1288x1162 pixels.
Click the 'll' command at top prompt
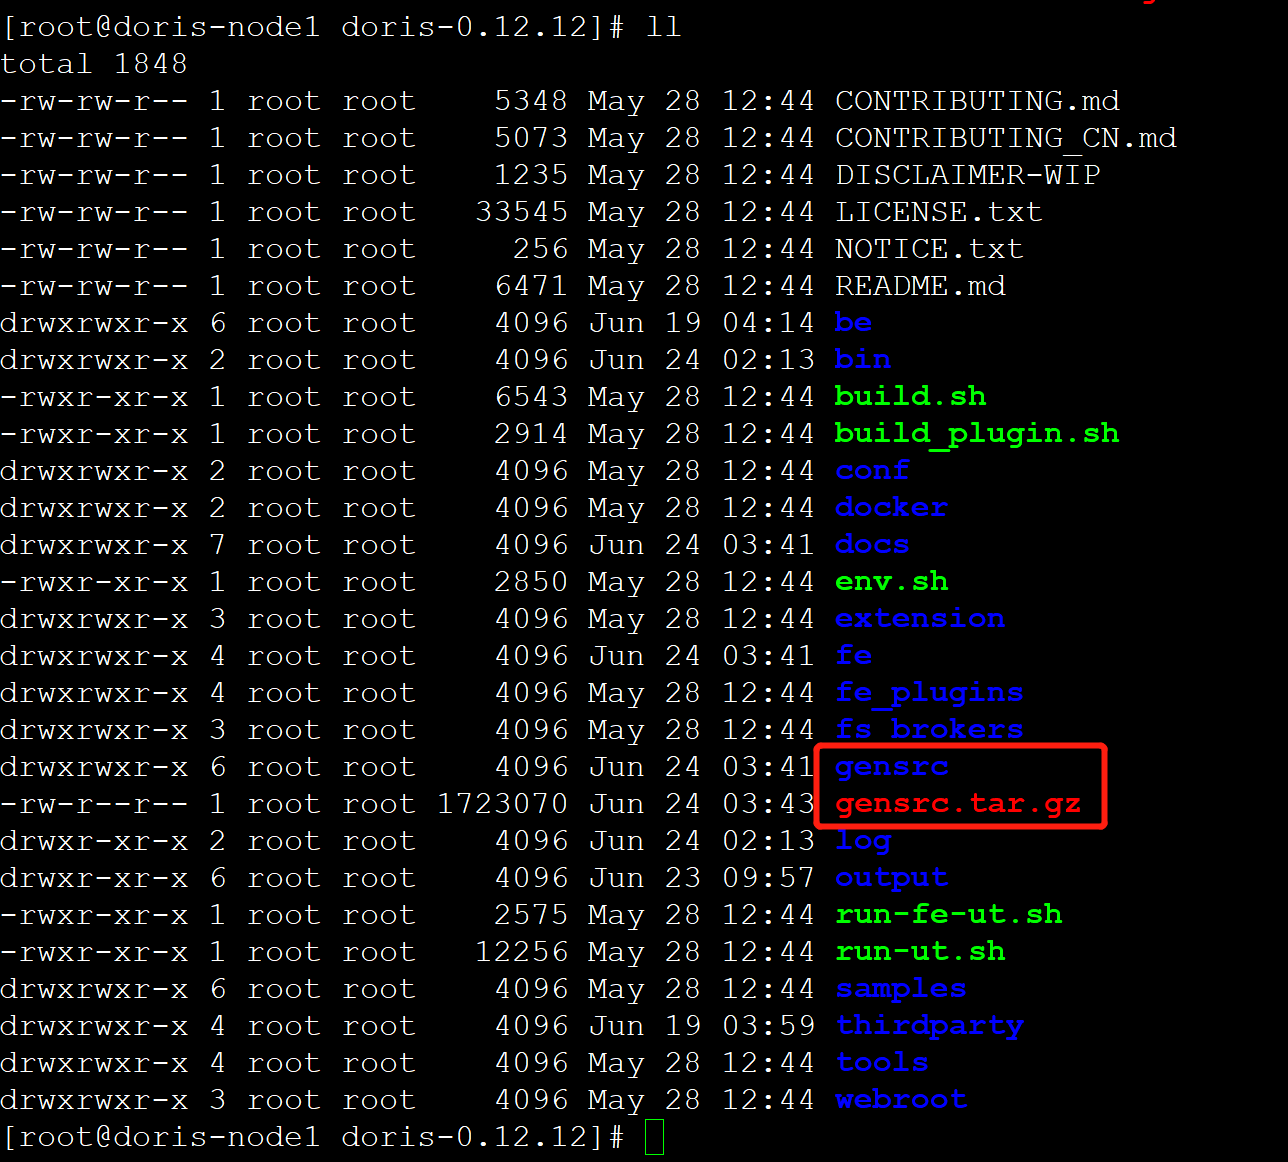pos(663,27)
